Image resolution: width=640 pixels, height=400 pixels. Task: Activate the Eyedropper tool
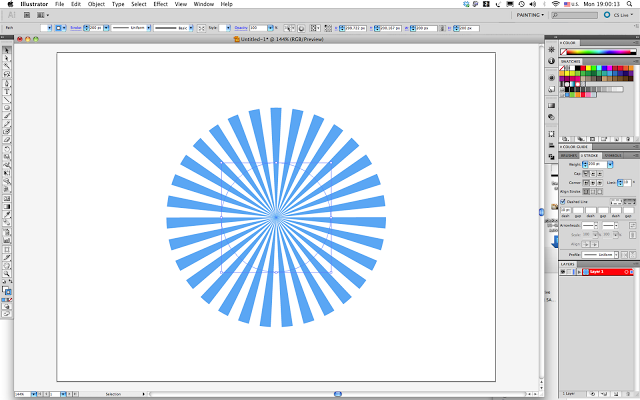tap(6, 215)
